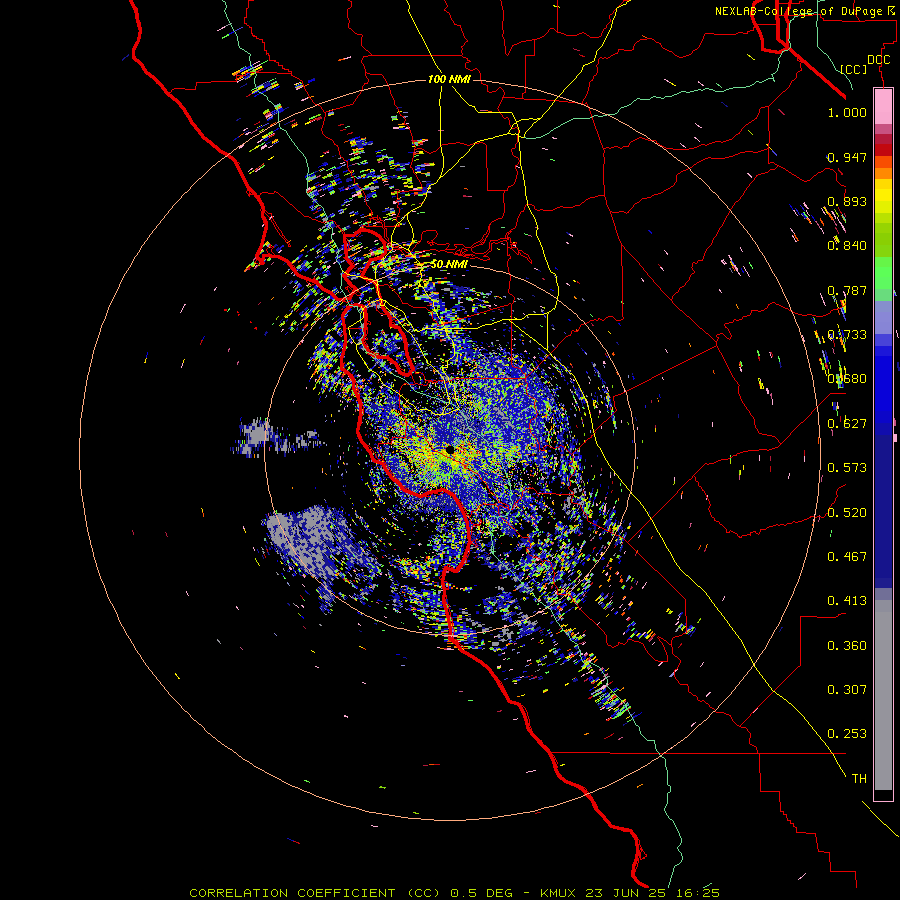Pick the bright green swatch above 0.787
The height and width of the screenshot is (900, 900).
(883, 273)
